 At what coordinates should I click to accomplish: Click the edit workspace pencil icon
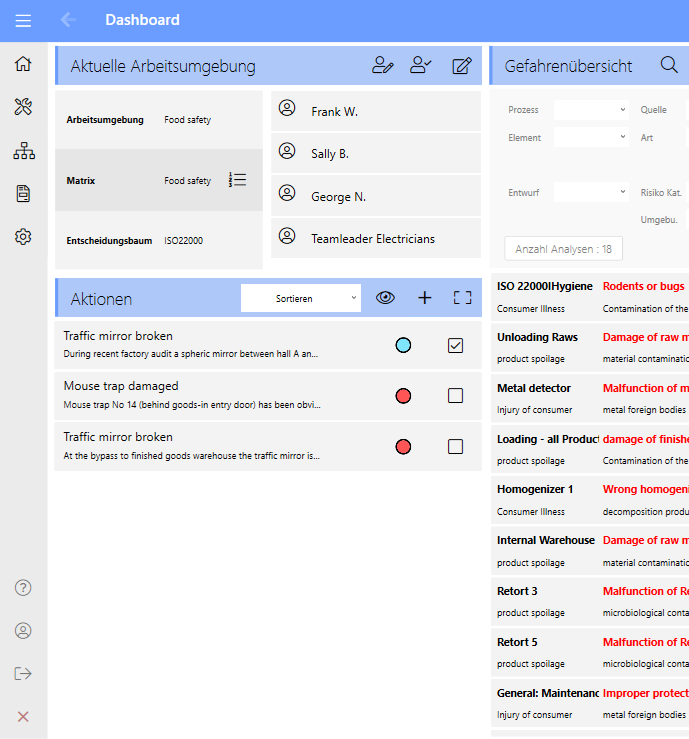(x=462, y=66)
